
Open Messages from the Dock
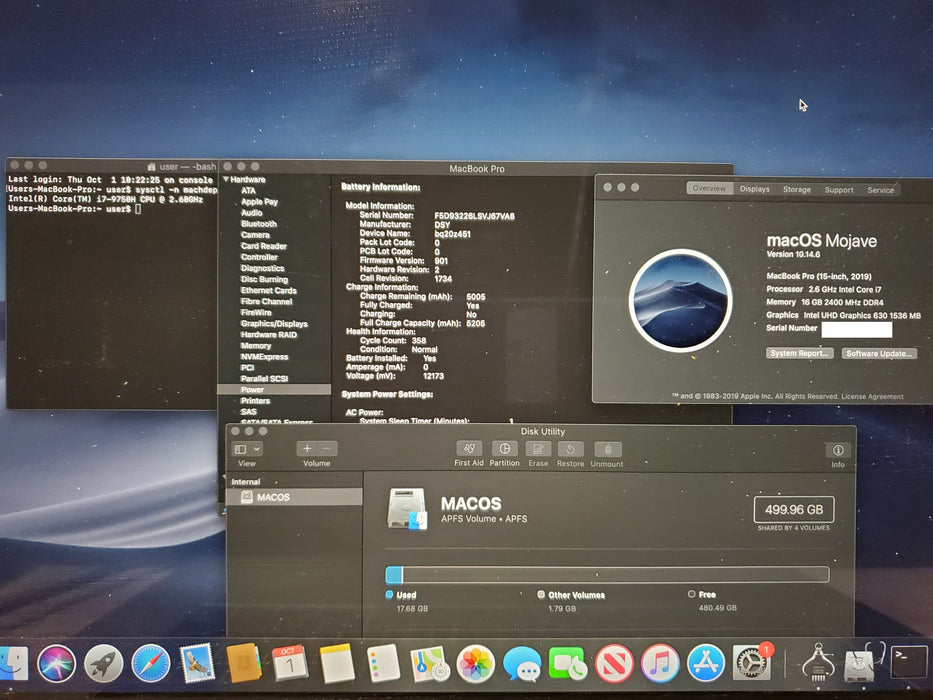522,663
